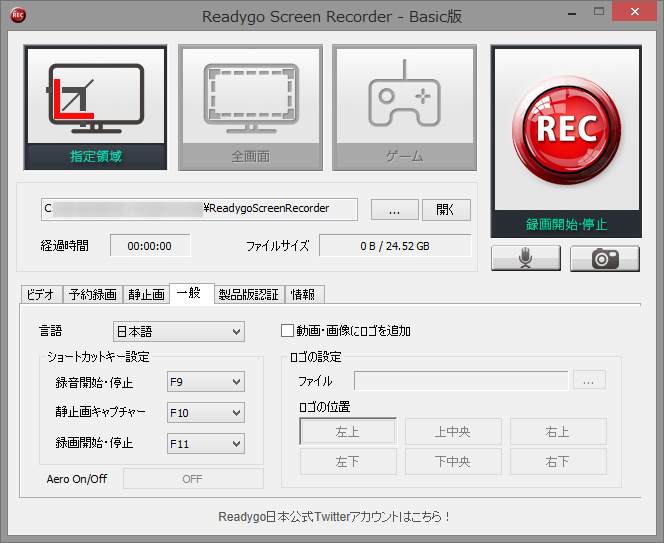
Task: Click the logo ファイル path input field
Action: point(461,381)
